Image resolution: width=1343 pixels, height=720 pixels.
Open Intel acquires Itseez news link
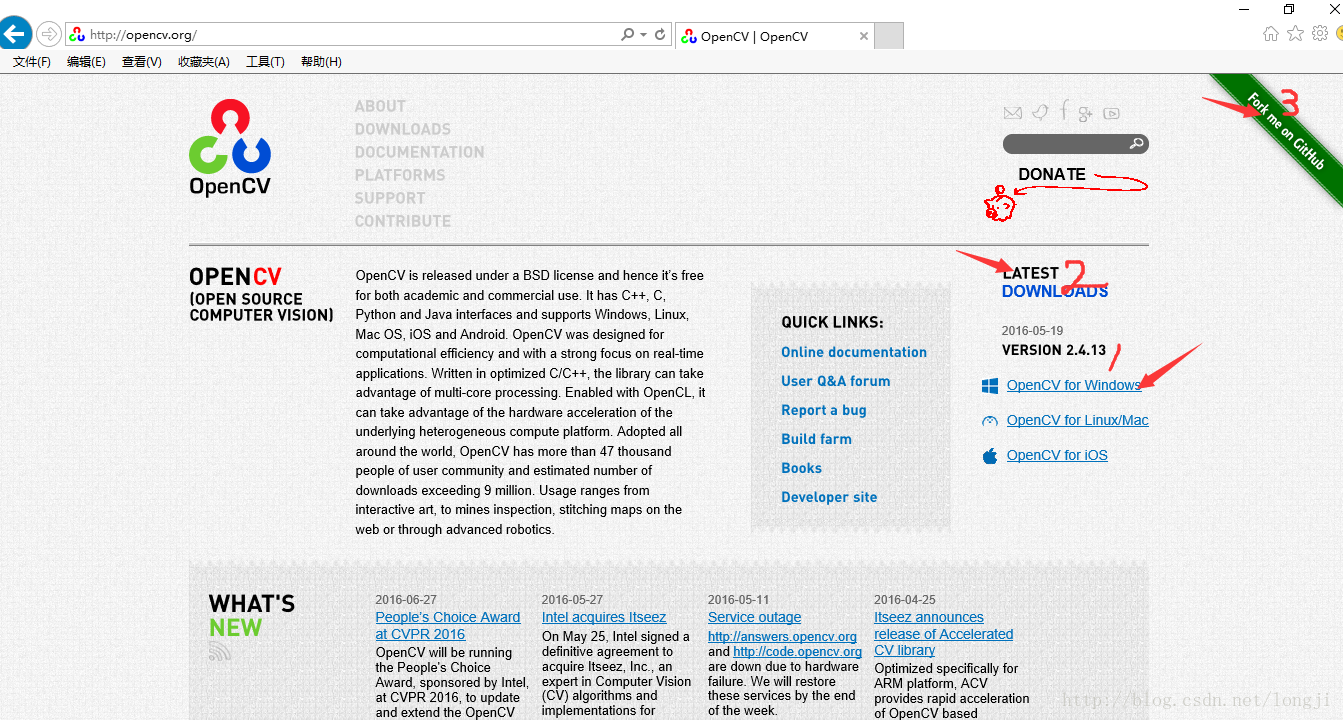pyautogui.click(x=604, y=617)
